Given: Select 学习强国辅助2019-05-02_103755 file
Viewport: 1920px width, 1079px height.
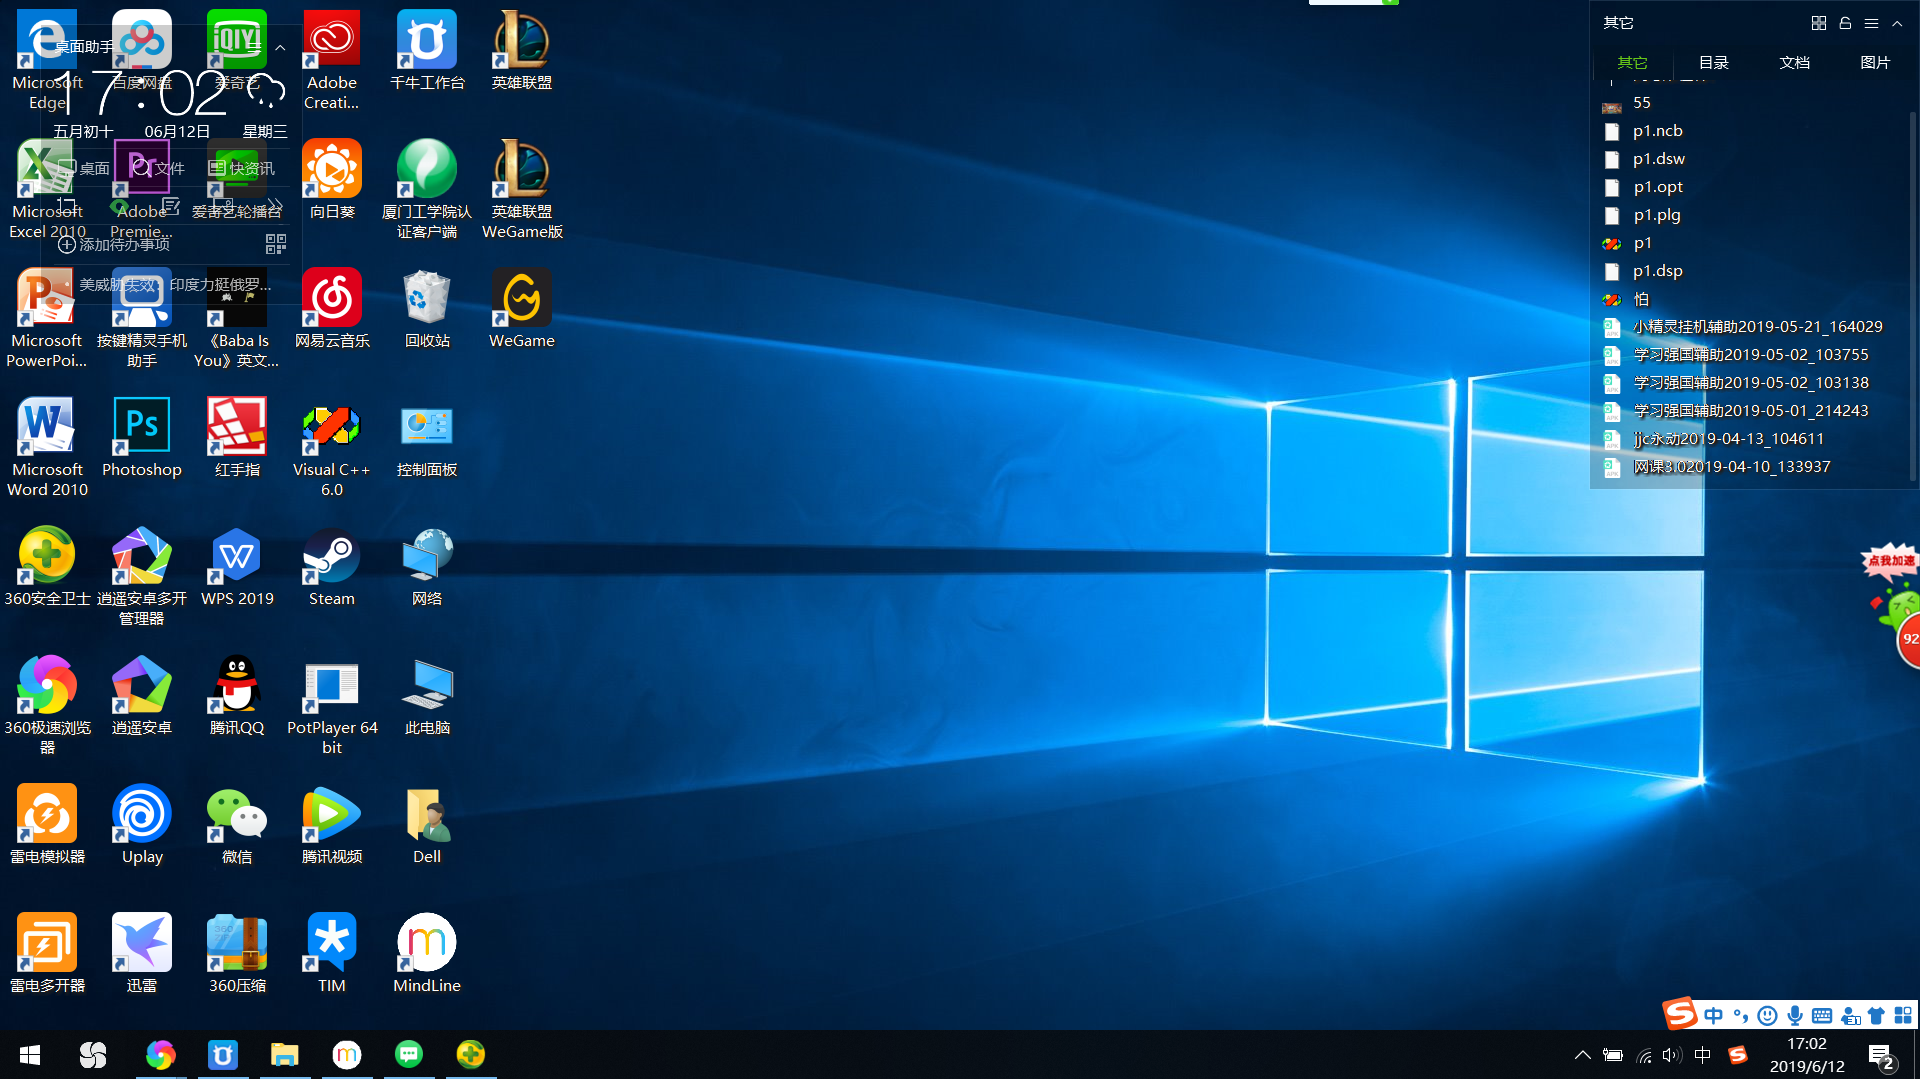Looking at the screenshot, I should (x=1750, y=355).
